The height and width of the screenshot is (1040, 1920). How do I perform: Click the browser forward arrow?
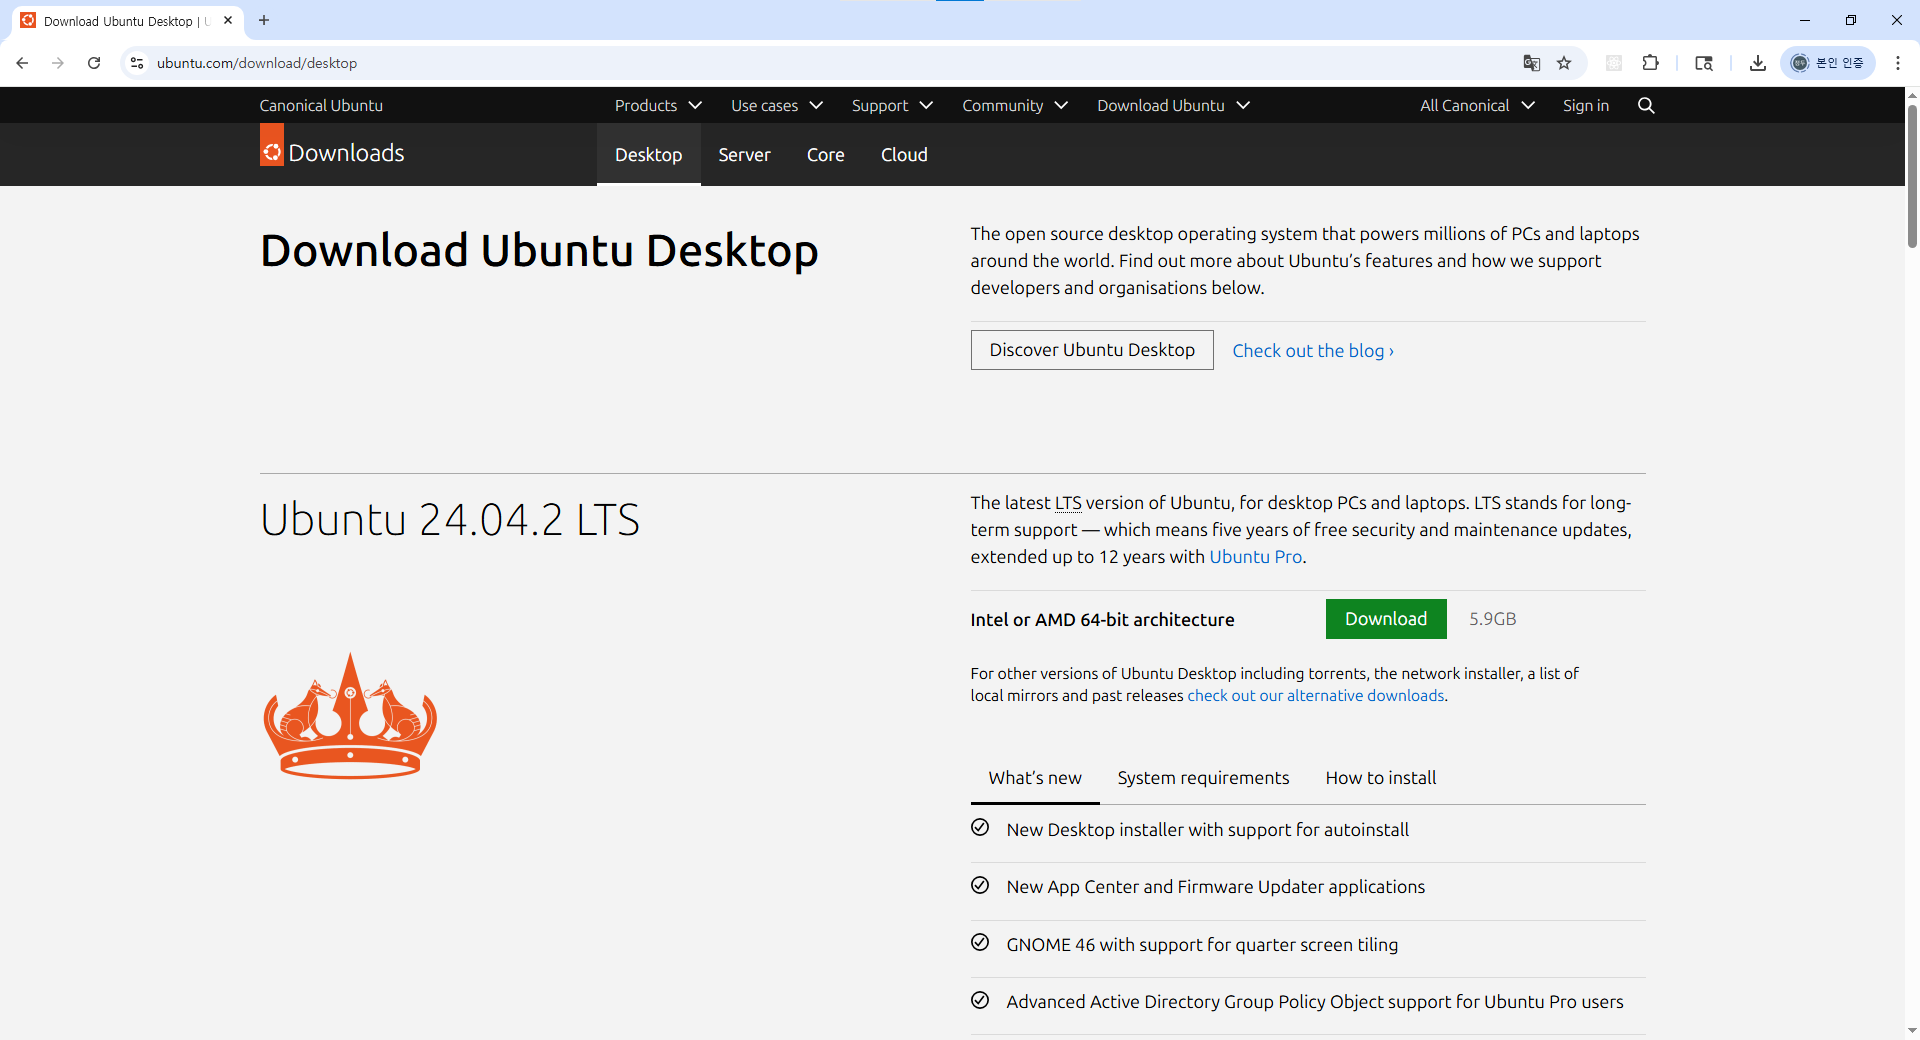[x=58, y=63]
